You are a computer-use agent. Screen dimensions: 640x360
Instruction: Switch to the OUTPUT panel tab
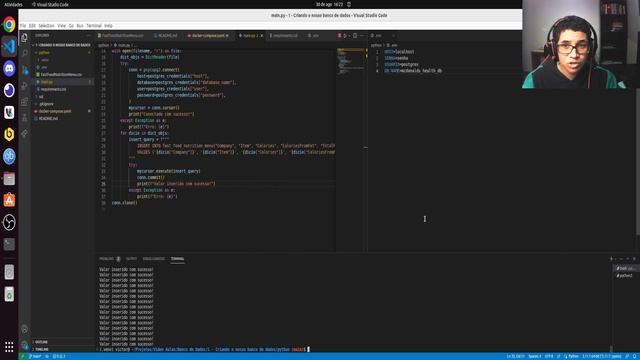[131, 259]
